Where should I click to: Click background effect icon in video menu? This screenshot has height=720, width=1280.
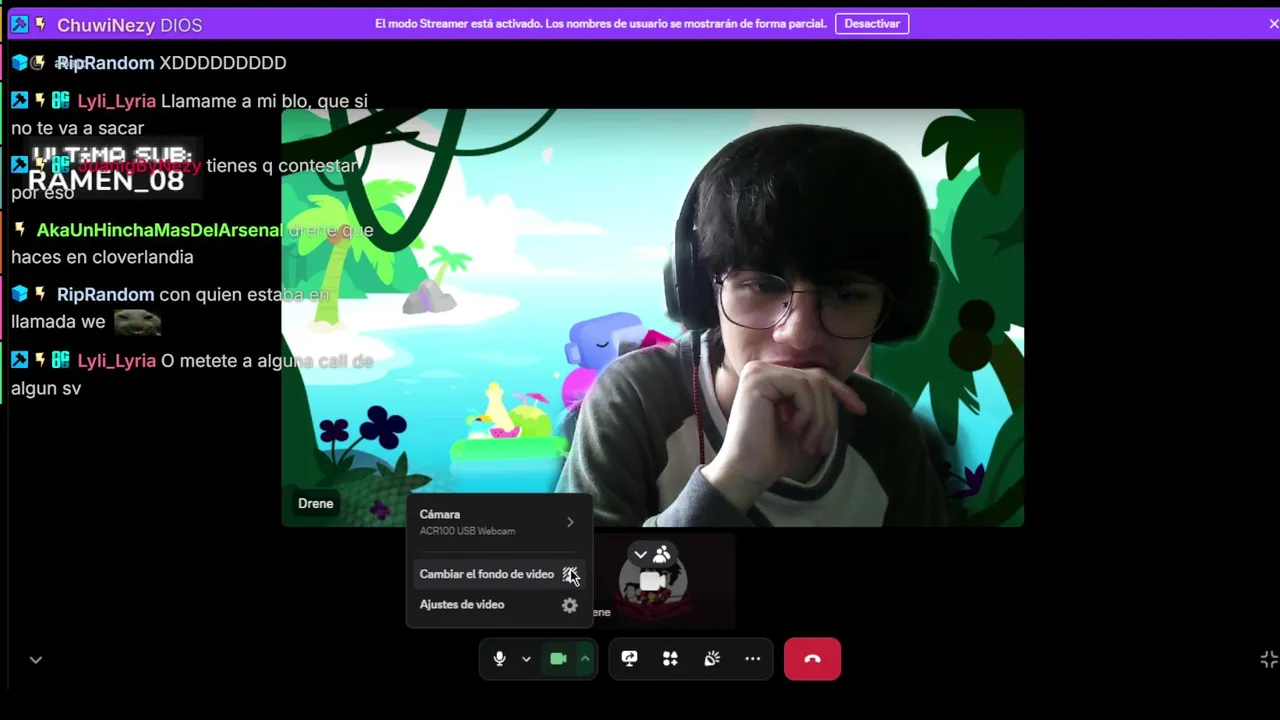coord(569,574)
